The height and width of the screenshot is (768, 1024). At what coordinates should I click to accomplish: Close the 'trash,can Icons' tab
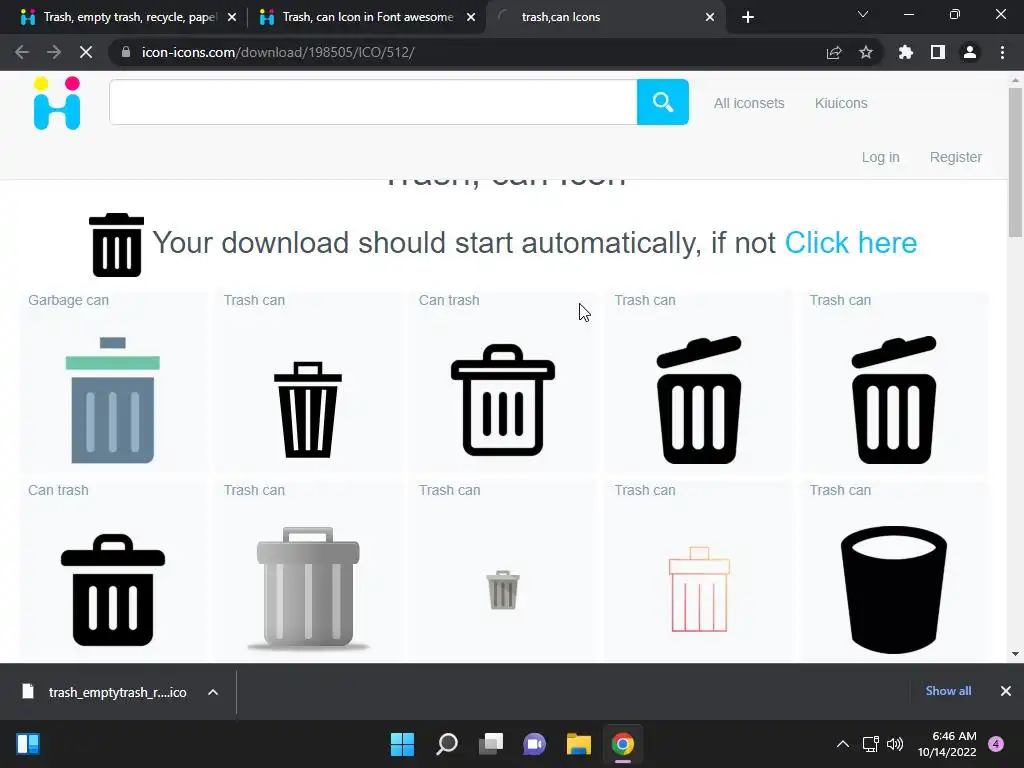click(x=710, y=17)
